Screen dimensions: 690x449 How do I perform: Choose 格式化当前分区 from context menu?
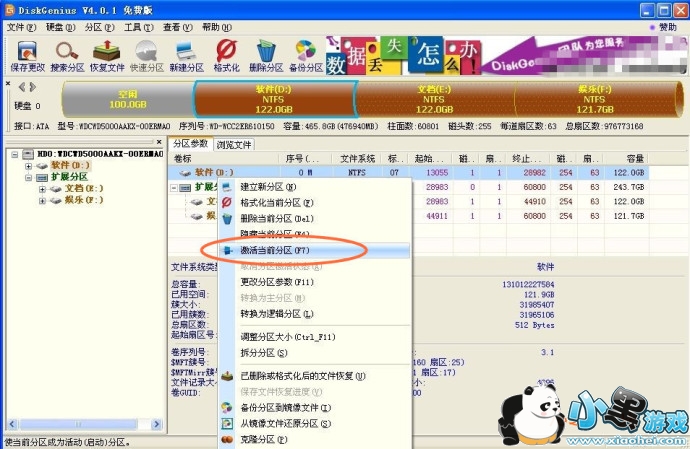point(315,203)
